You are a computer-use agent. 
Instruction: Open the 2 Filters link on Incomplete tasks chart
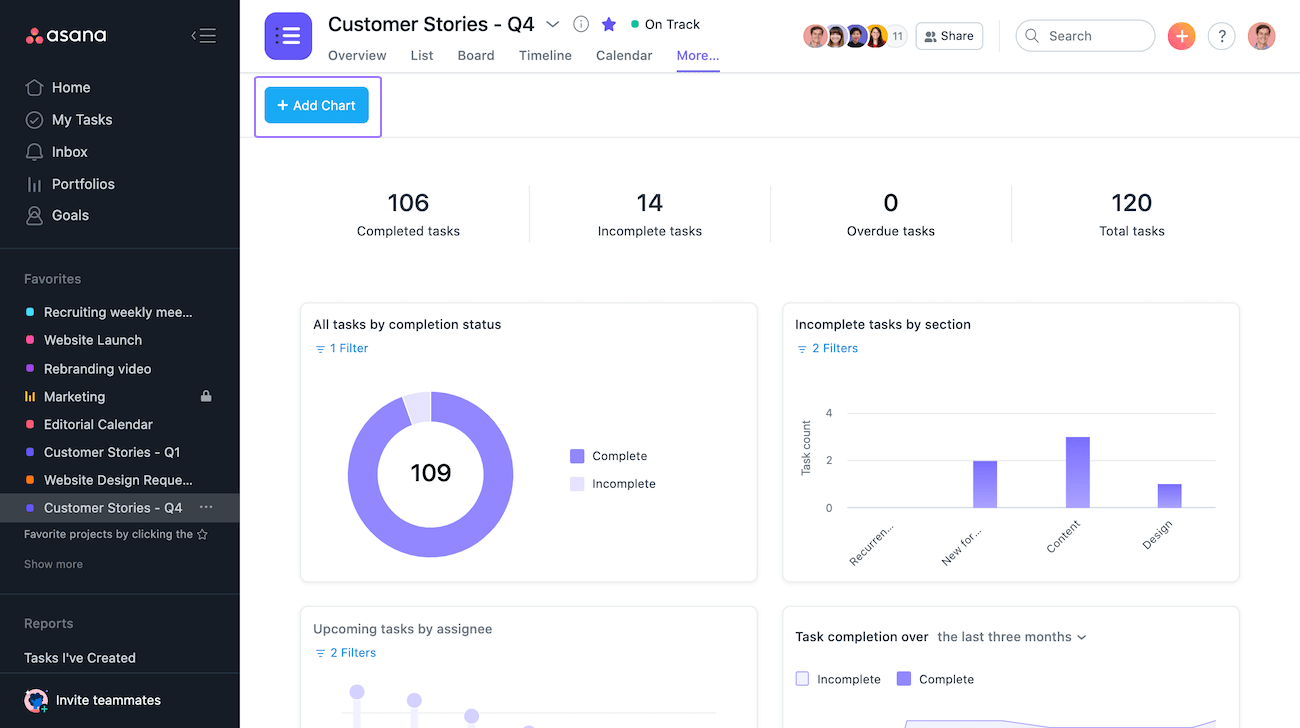pyautogui.click(x=827, y=348)
